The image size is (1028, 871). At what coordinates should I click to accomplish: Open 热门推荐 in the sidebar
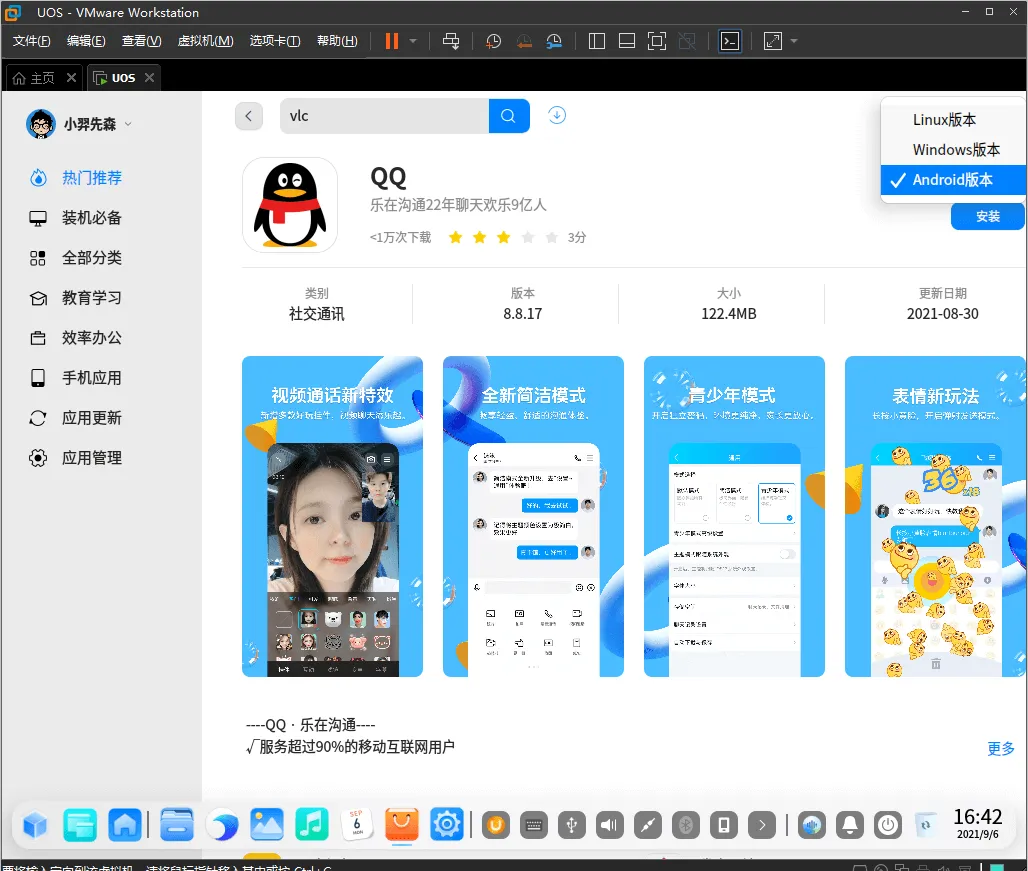(75, 178)
